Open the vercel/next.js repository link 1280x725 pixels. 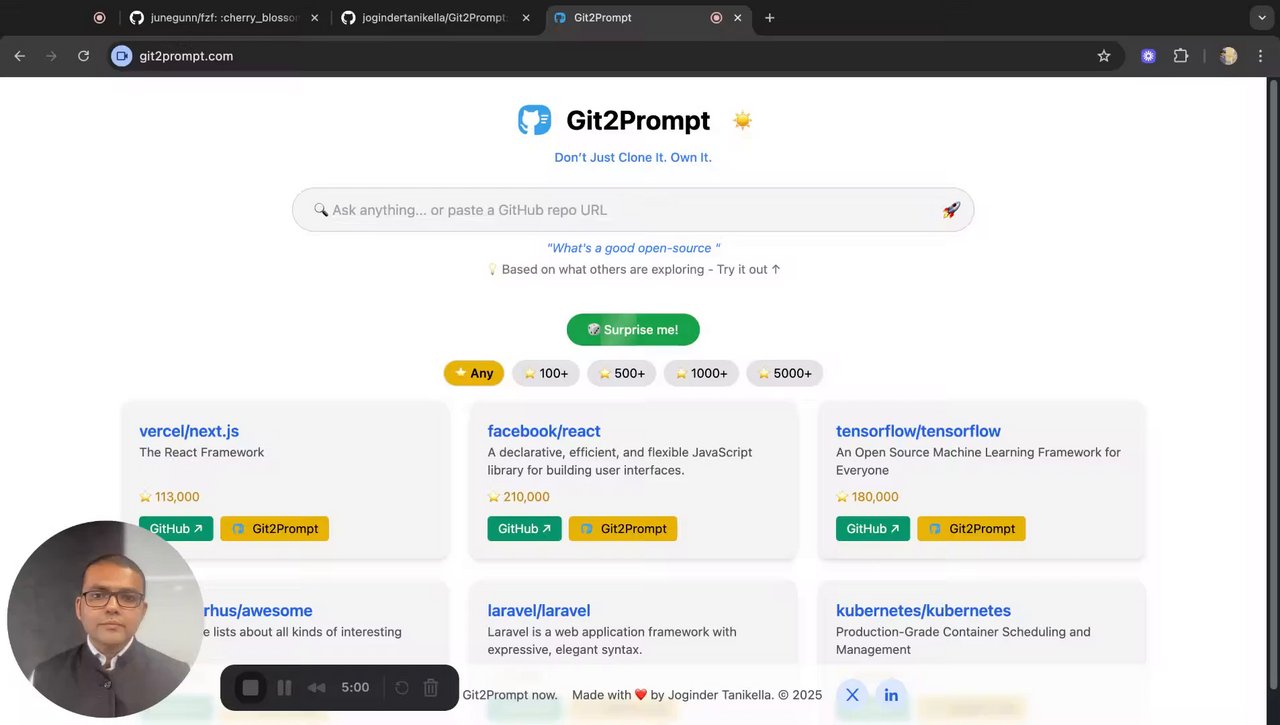(x=189, y=431)
